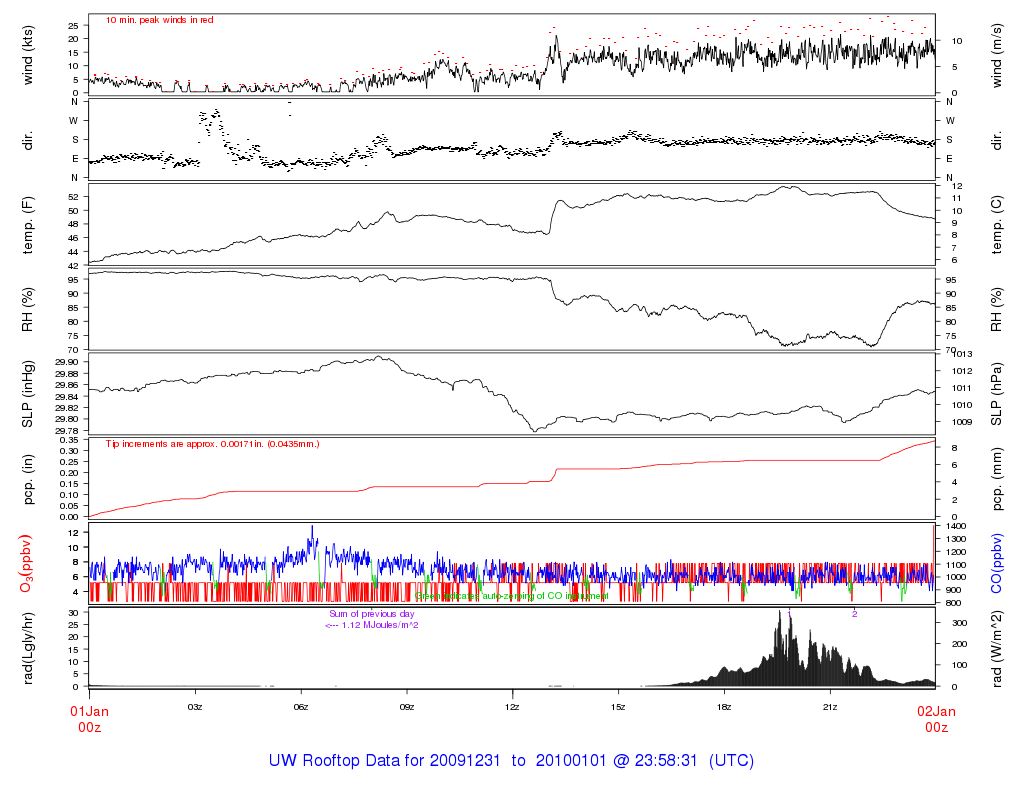Select the "wind (kts)" axis label

pos(27,55)
